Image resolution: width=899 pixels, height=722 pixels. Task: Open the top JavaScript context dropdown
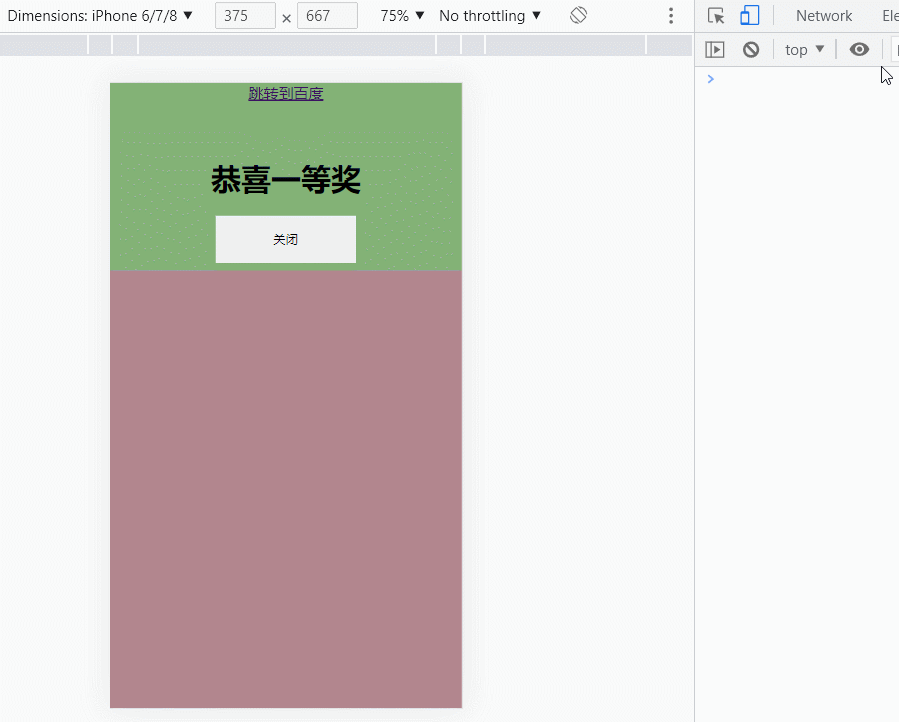point(804,50)
